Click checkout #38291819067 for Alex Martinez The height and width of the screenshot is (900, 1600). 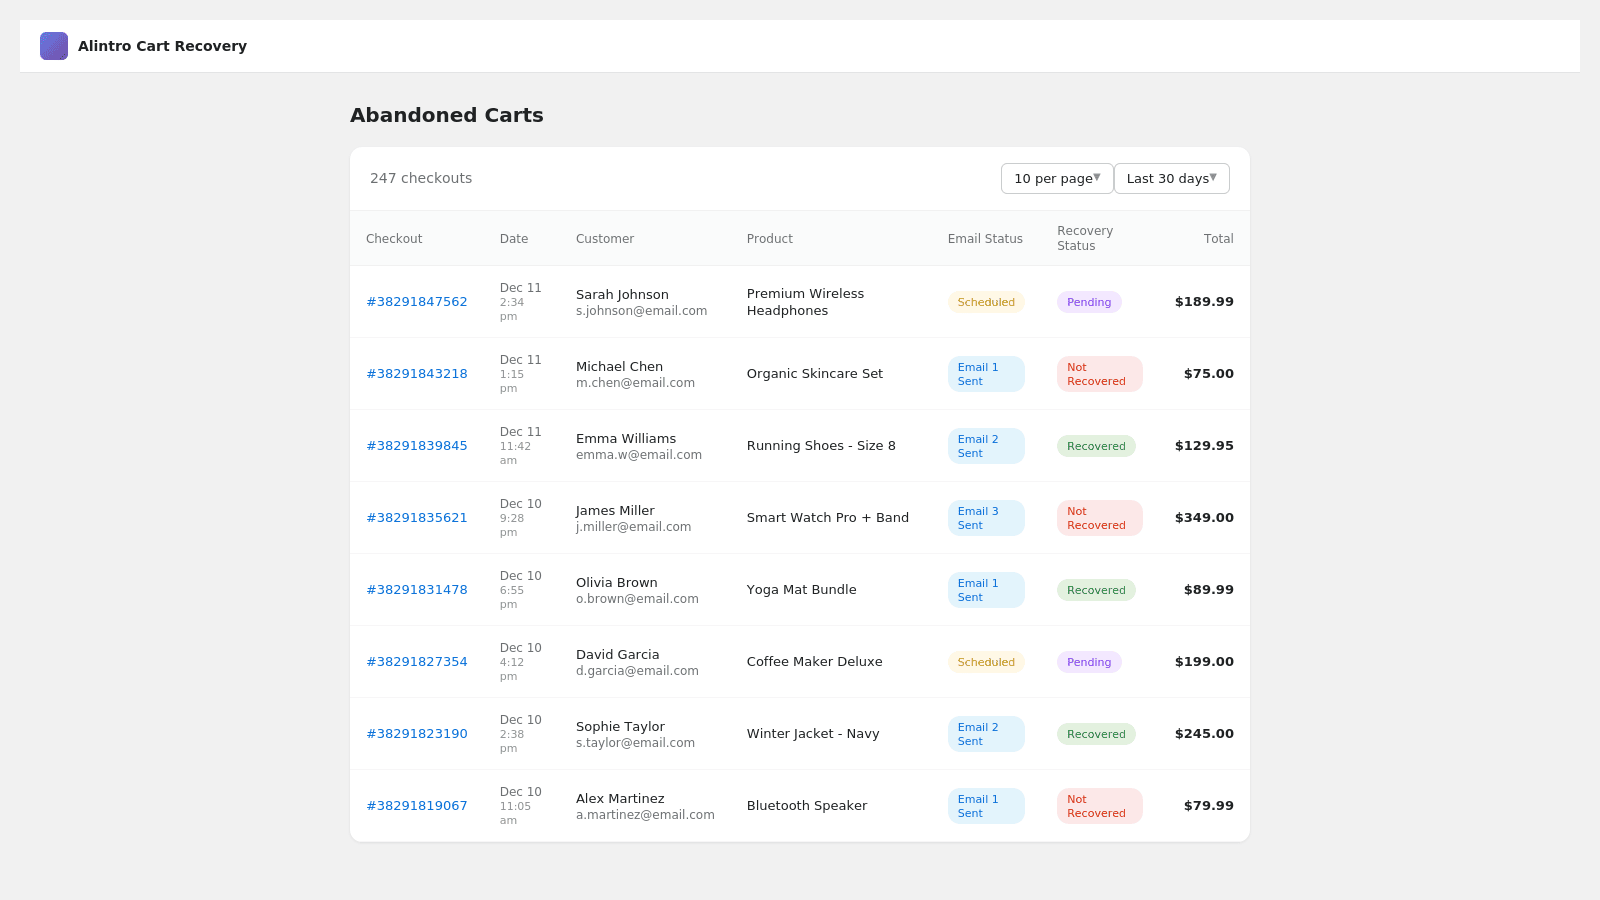tap(417, 805)
